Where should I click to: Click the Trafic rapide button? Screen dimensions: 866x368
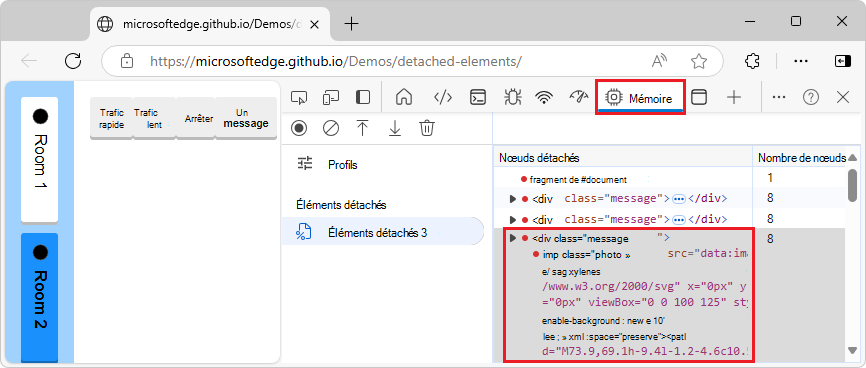(112, 118)
